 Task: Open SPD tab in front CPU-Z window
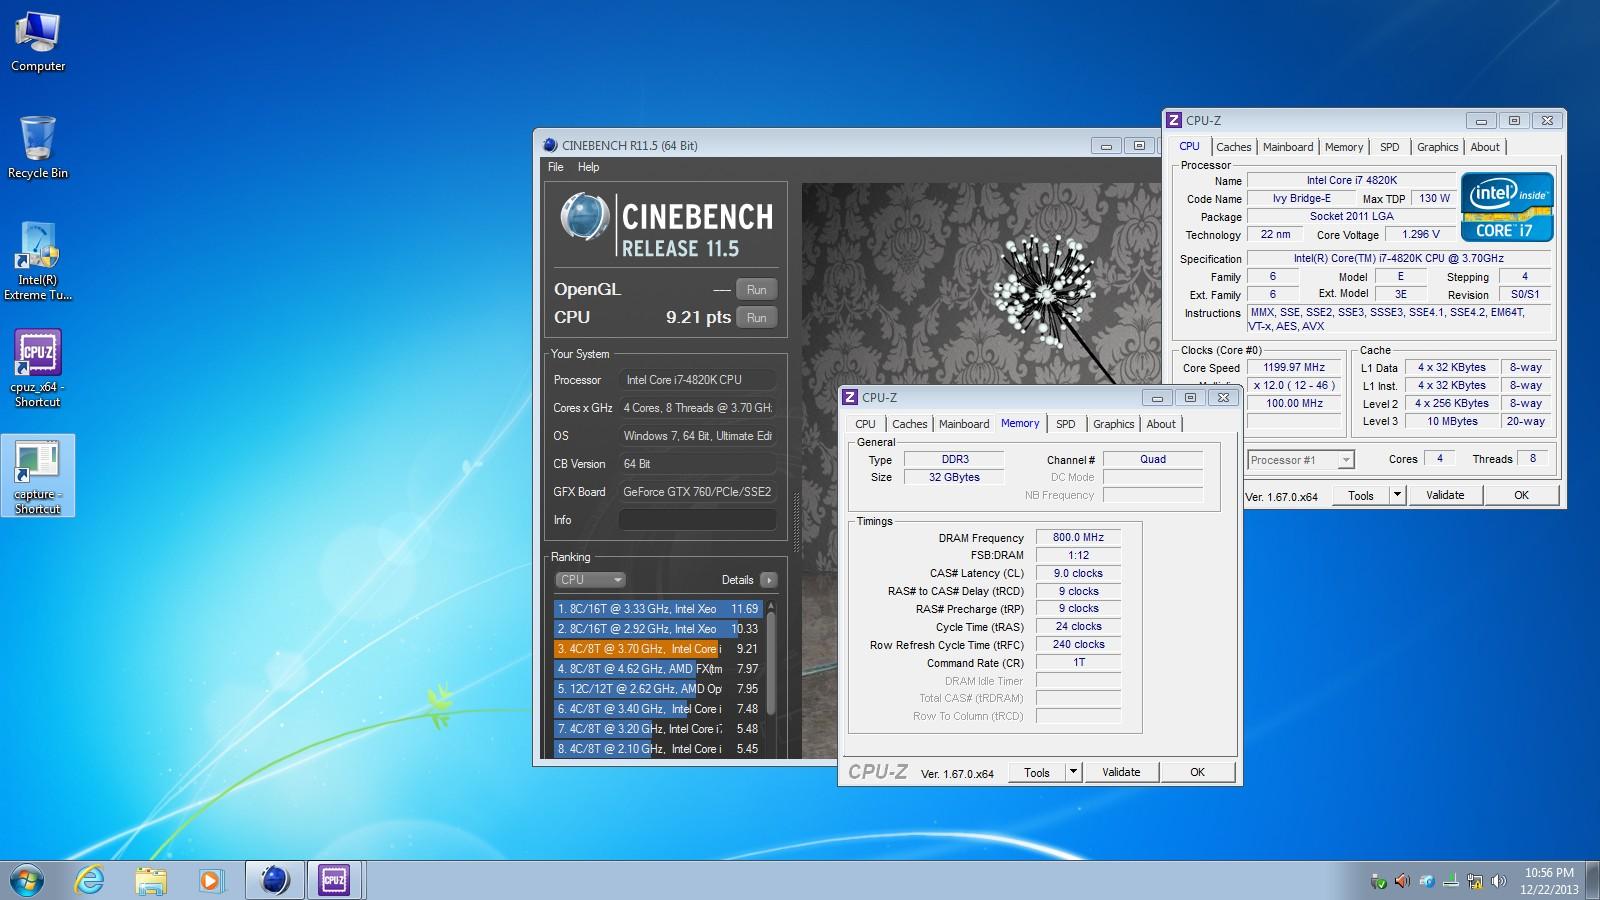click(1066, 424)
